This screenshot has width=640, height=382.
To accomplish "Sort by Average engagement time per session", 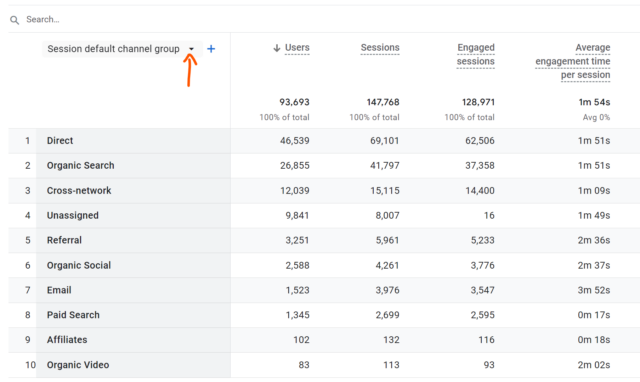I will 573,61.
